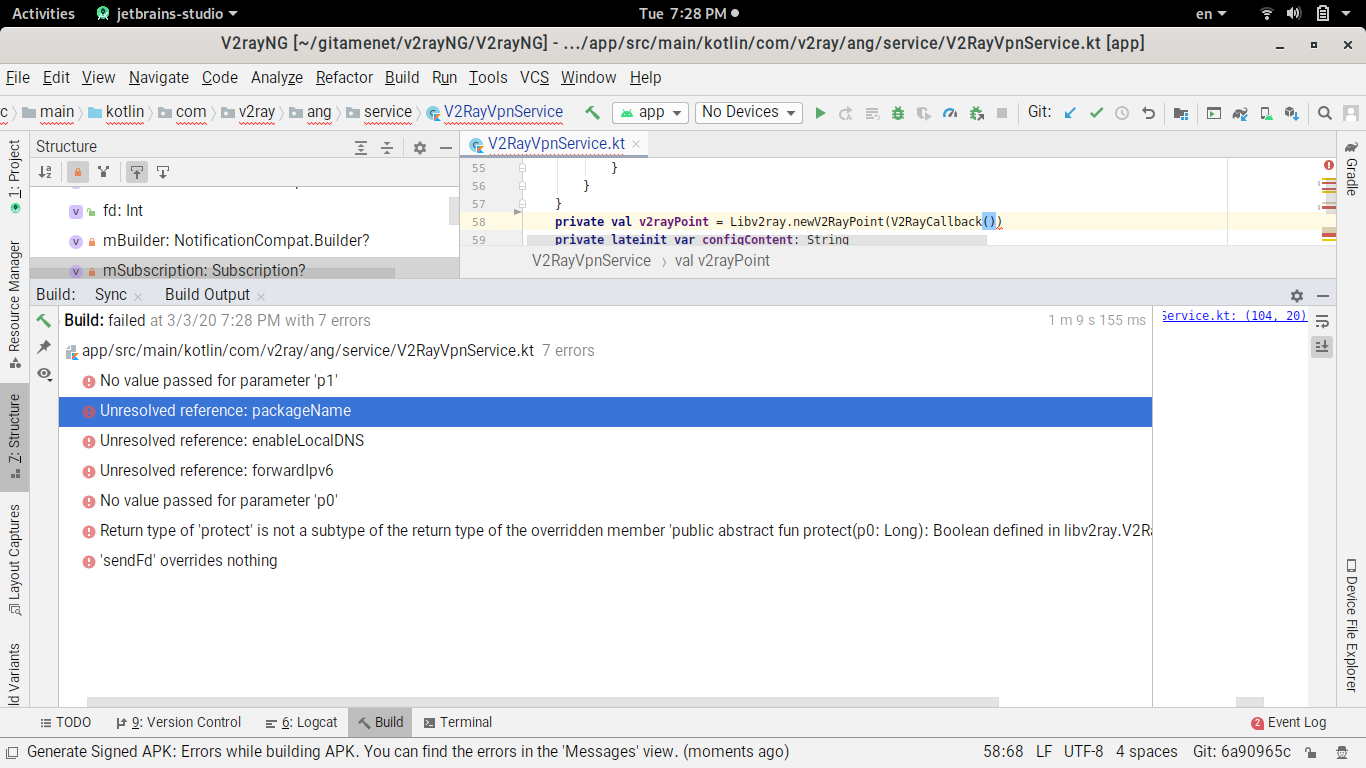Run the app using the green play icon
The image size is (1366, 768).
tap(820, 112)
